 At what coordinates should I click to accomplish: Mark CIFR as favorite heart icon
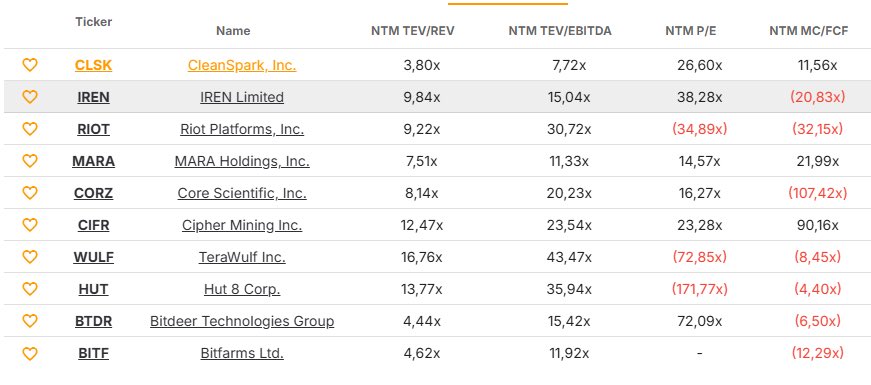(29, 225)
